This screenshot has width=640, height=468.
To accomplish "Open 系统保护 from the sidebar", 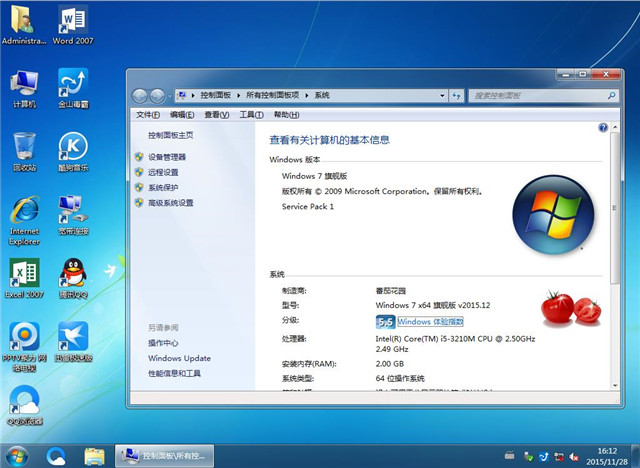I will point(163,187).
